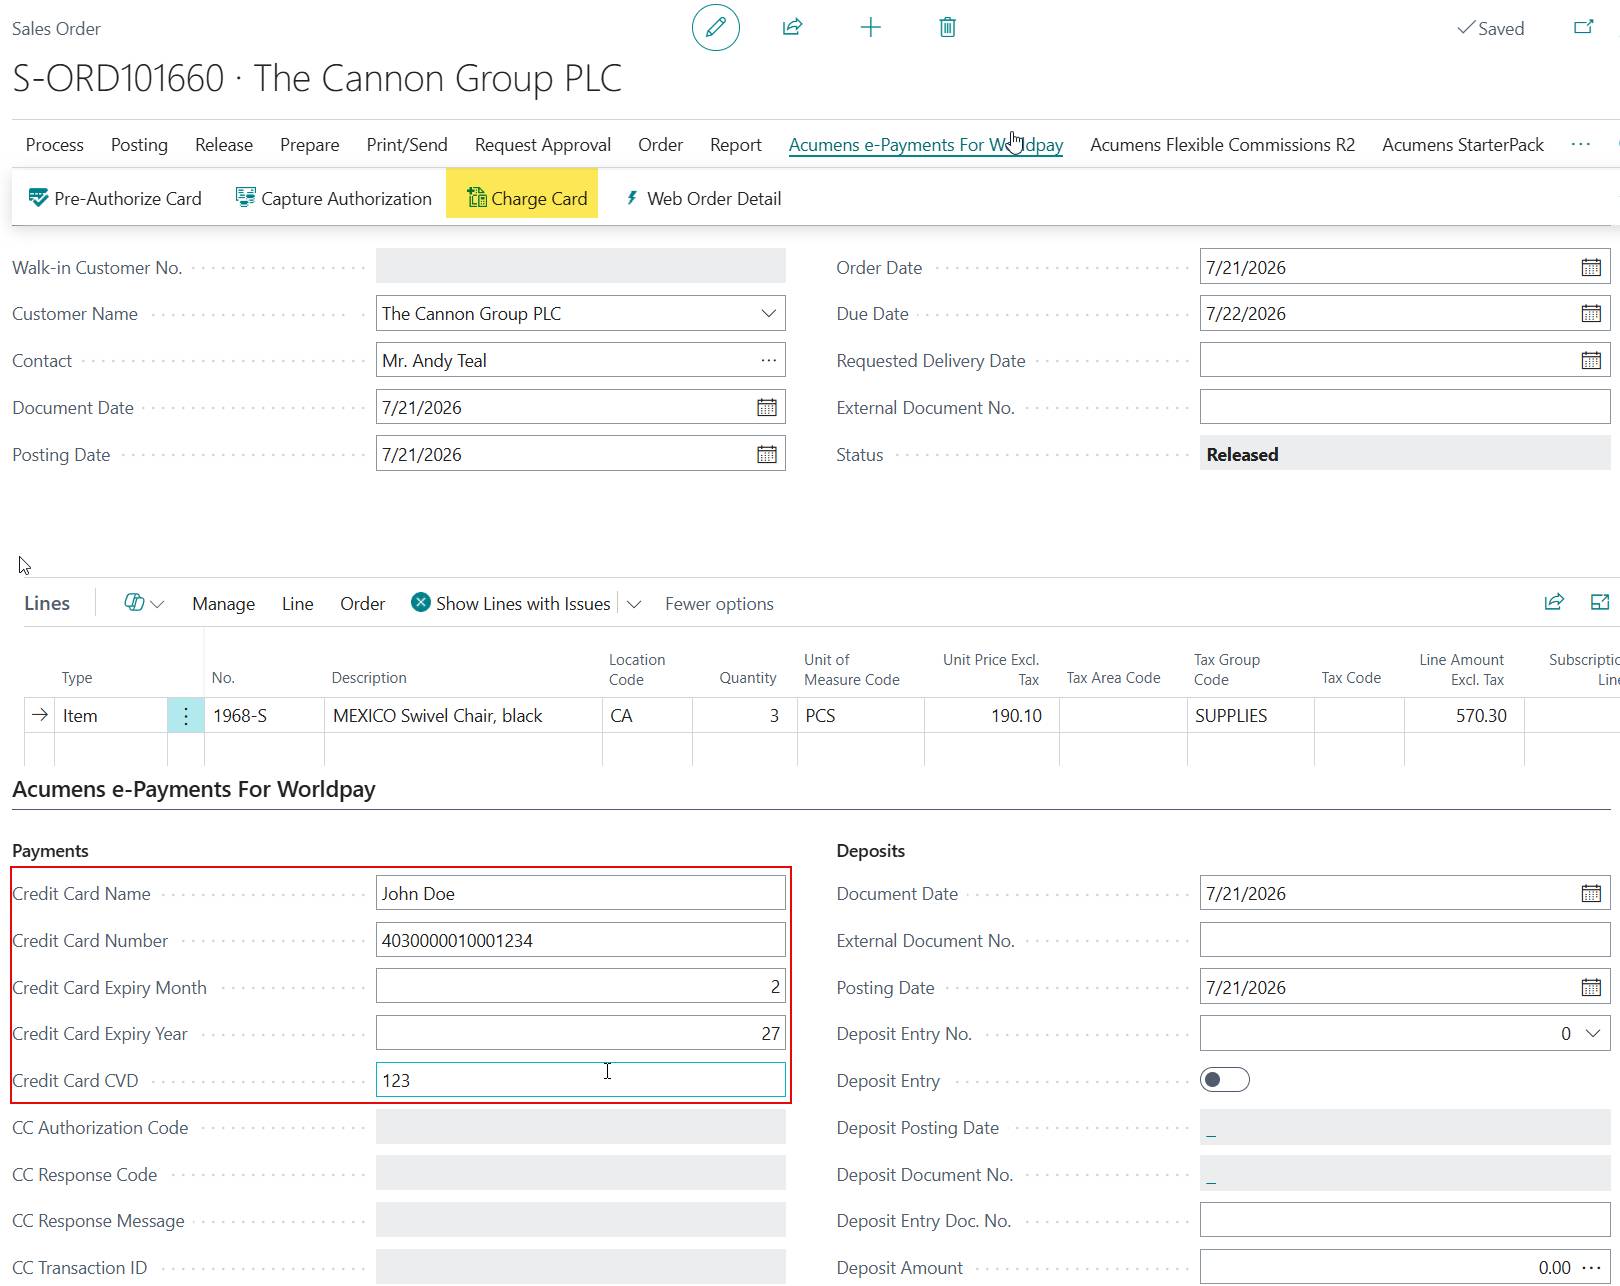Viewport: 1620px width, 1286px height.
Task: Click the Location Code CA cell
Action: [647, 716]
